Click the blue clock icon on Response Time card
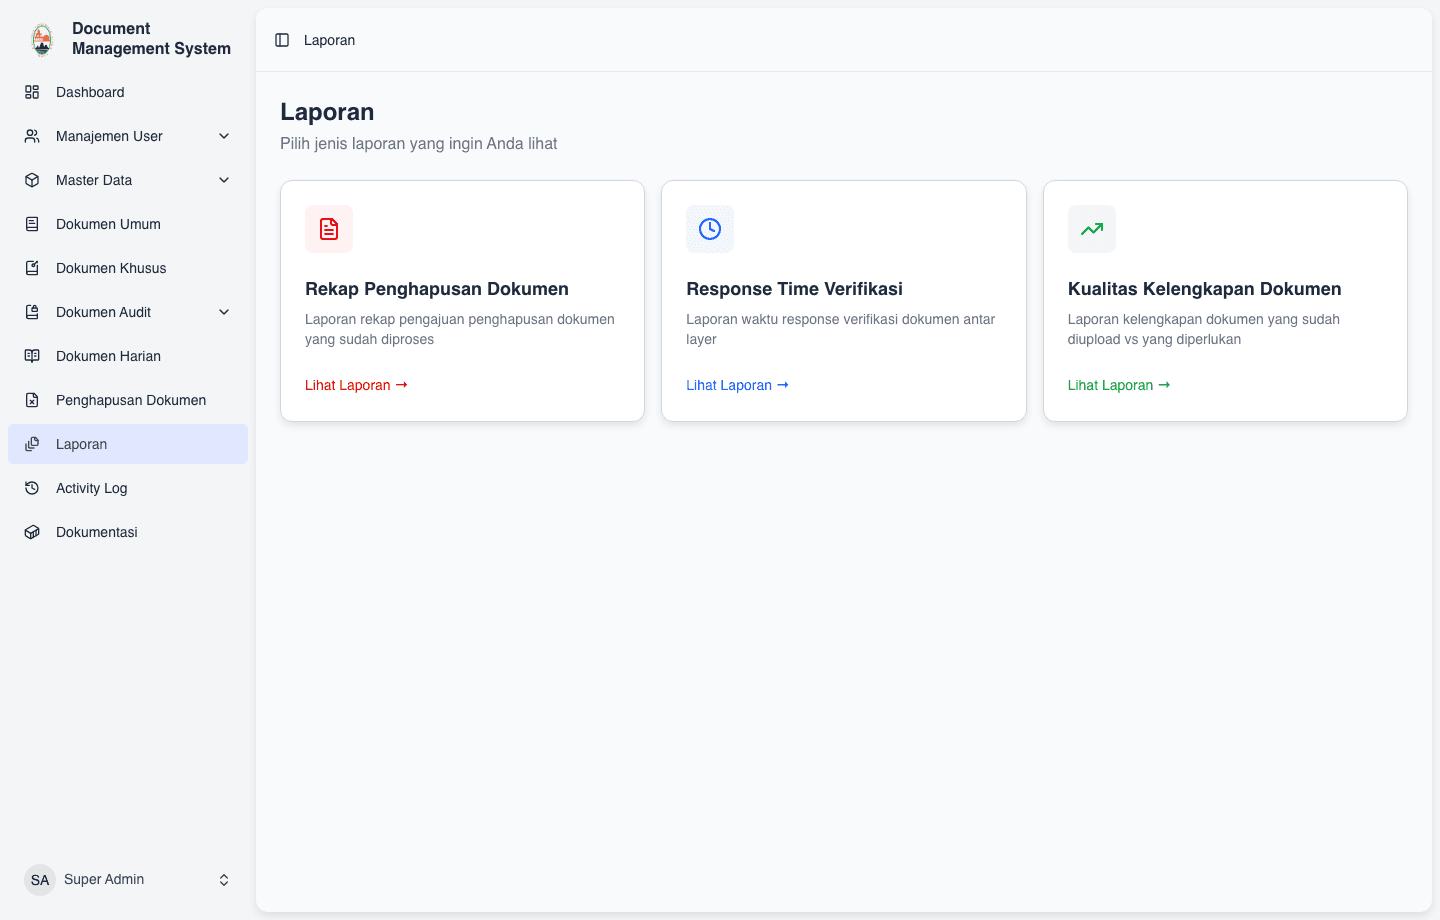Viewport: 1440px width, 920px height. (x=710, y=229)
